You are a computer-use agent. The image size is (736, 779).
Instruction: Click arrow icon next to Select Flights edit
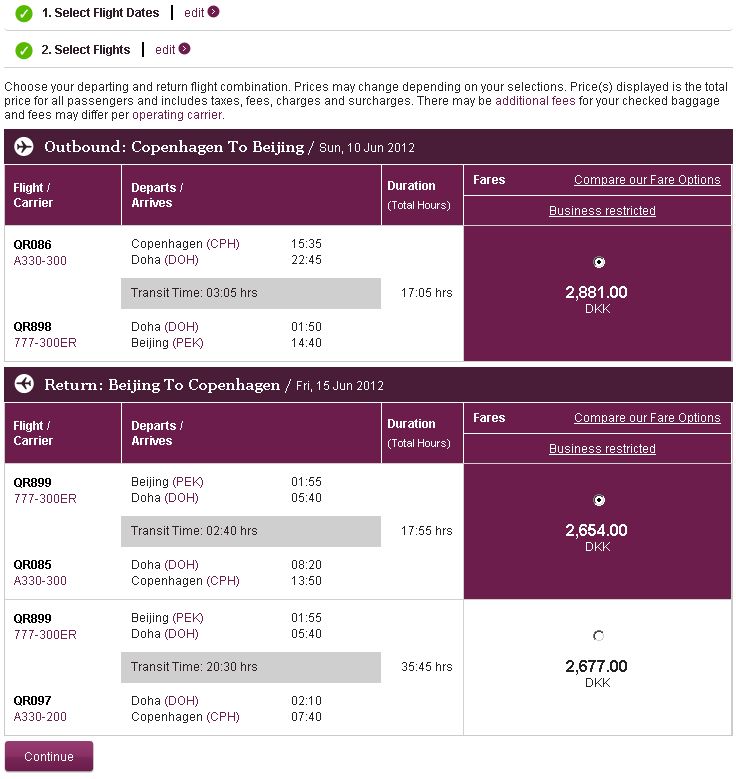pyautogui.click(x=184, y=49)
